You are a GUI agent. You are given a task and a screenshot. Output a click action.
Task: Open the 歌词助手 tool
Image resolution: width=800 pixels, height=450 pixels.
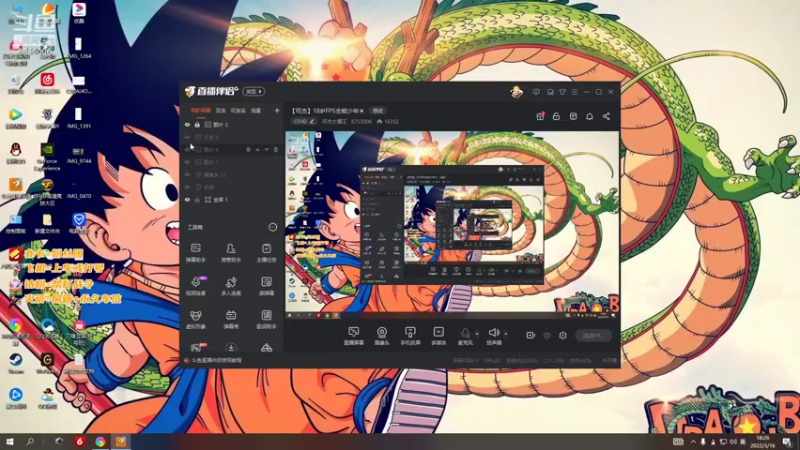point(266,320)
